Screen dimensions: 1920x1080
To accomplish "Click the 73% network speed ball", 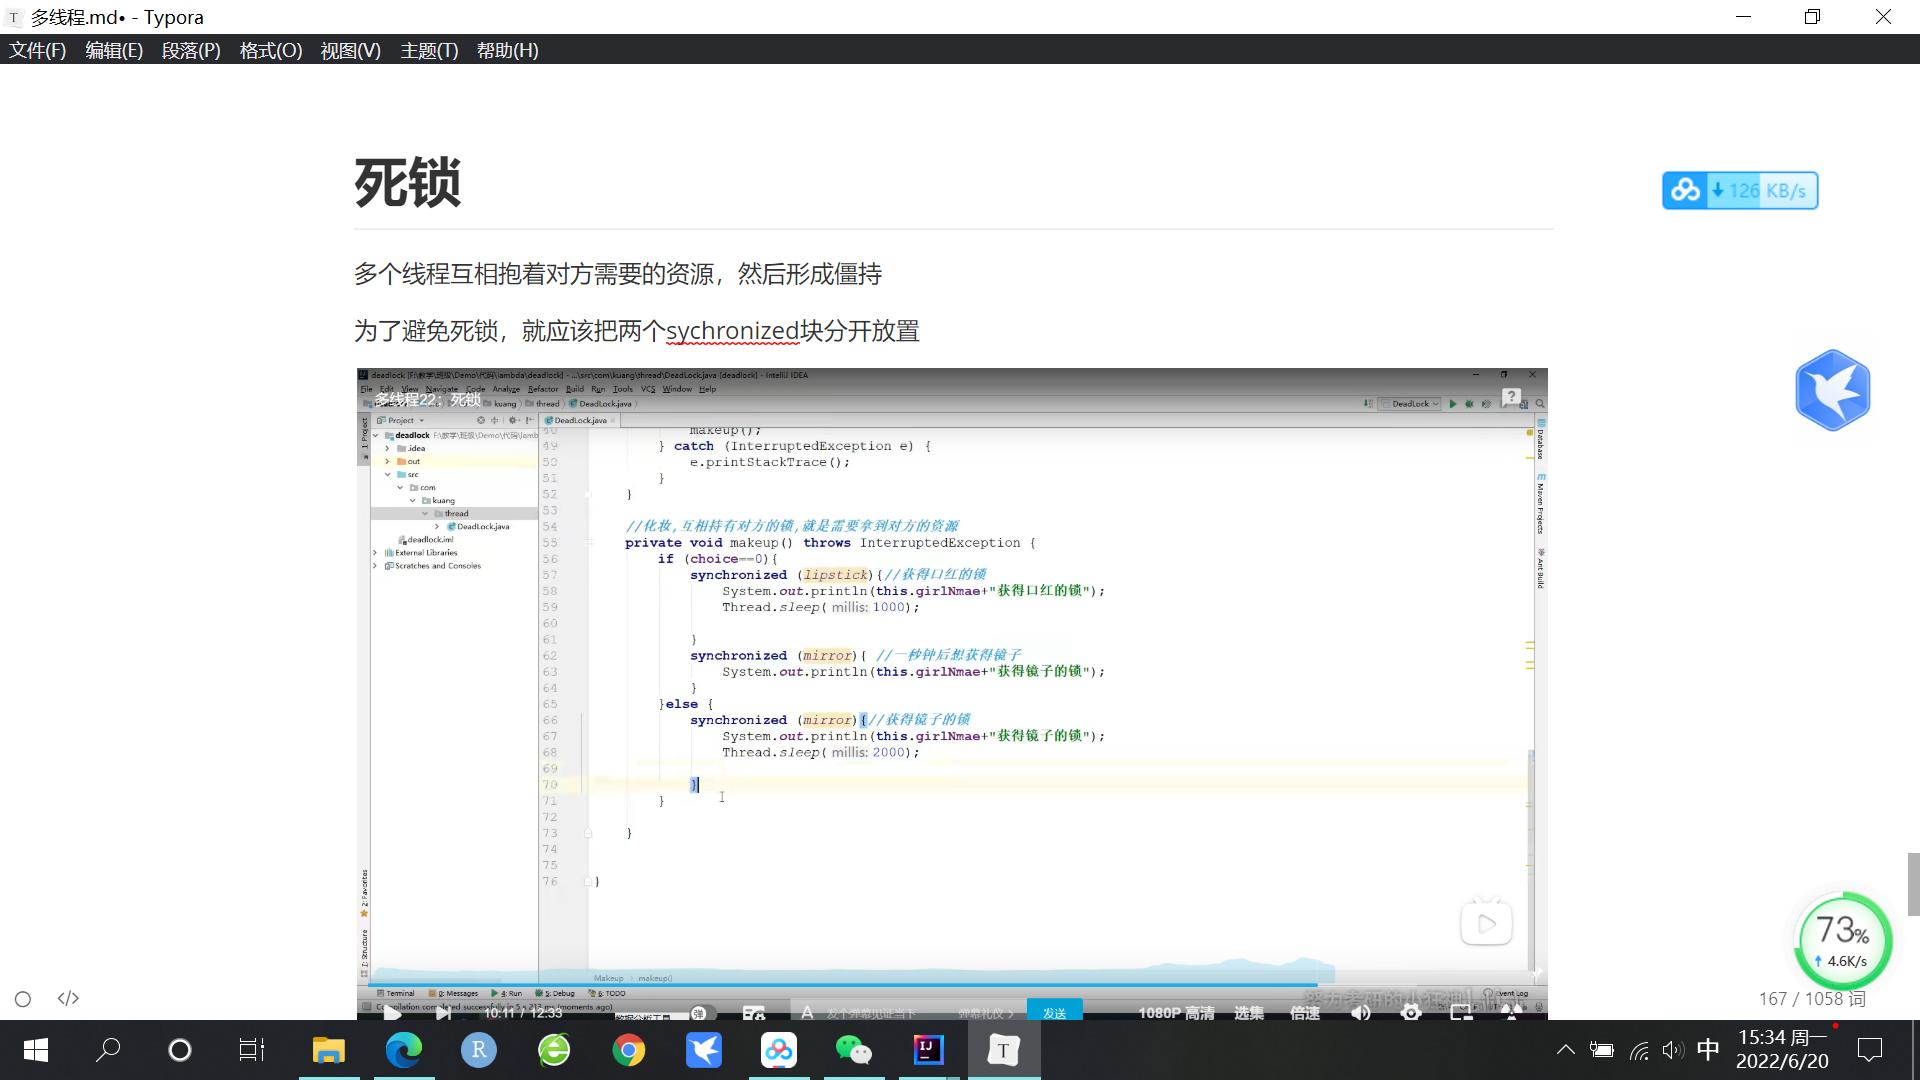I will pos(1843,940).
